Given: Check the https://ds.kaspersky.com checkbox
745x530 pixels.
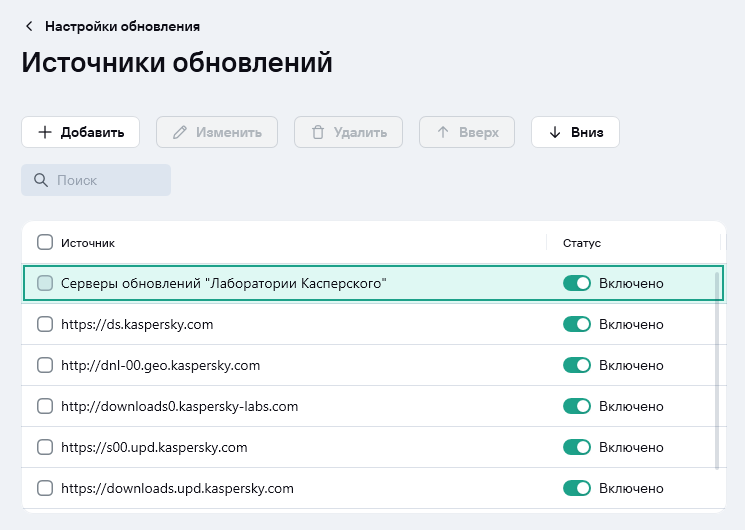Looking at the screenshot, I should 45,324.
